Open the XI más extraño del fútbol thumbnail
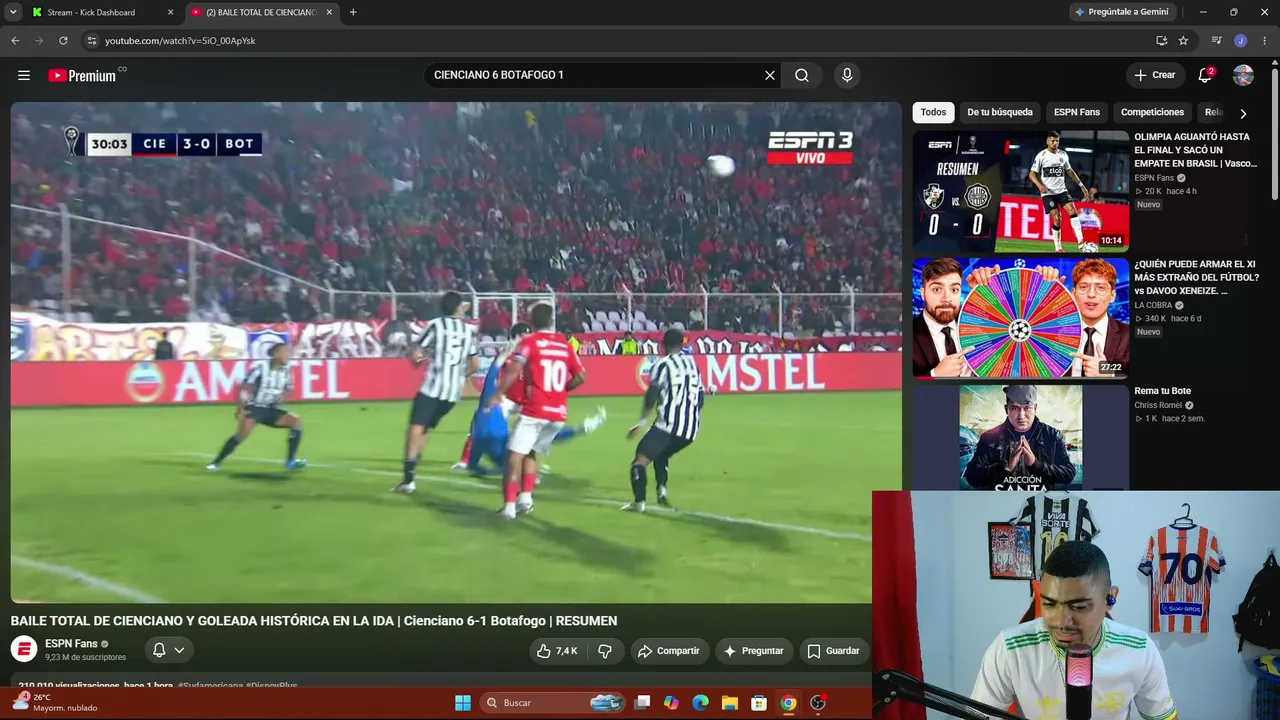This screenshot has height=720, width=1280. click(x=1020, y=317)
